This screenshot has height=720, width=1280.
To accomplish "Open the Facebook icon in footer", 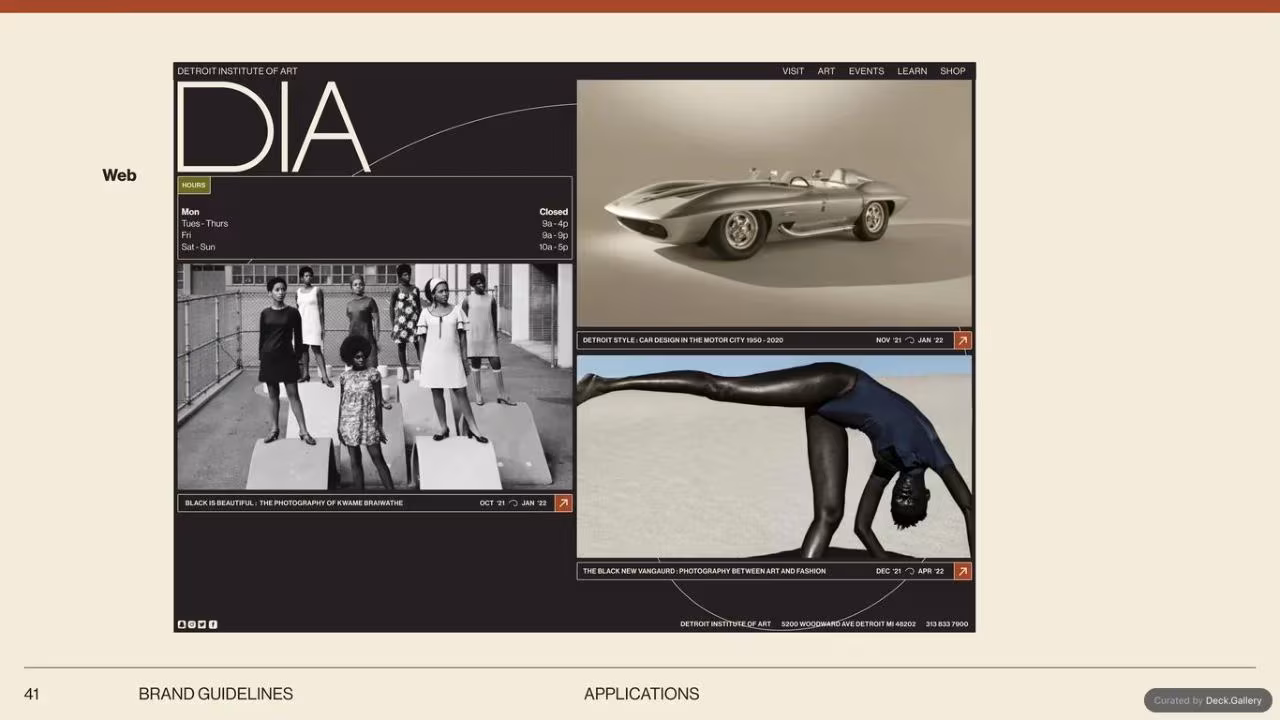I will pos(213,624).
